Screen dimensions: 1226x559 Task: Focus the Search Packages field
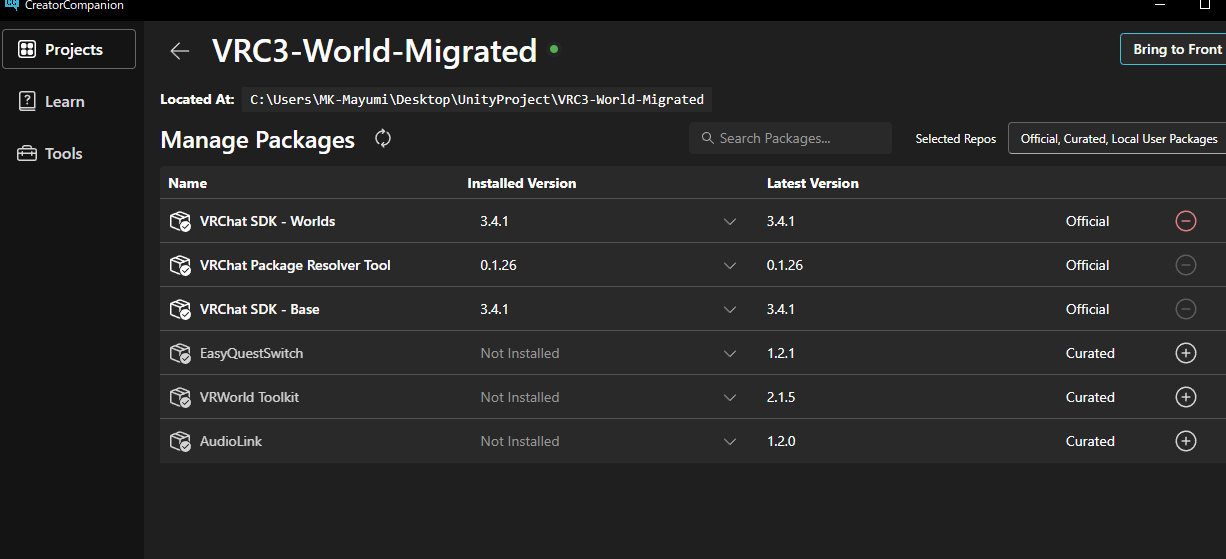(x=790, y=138)
